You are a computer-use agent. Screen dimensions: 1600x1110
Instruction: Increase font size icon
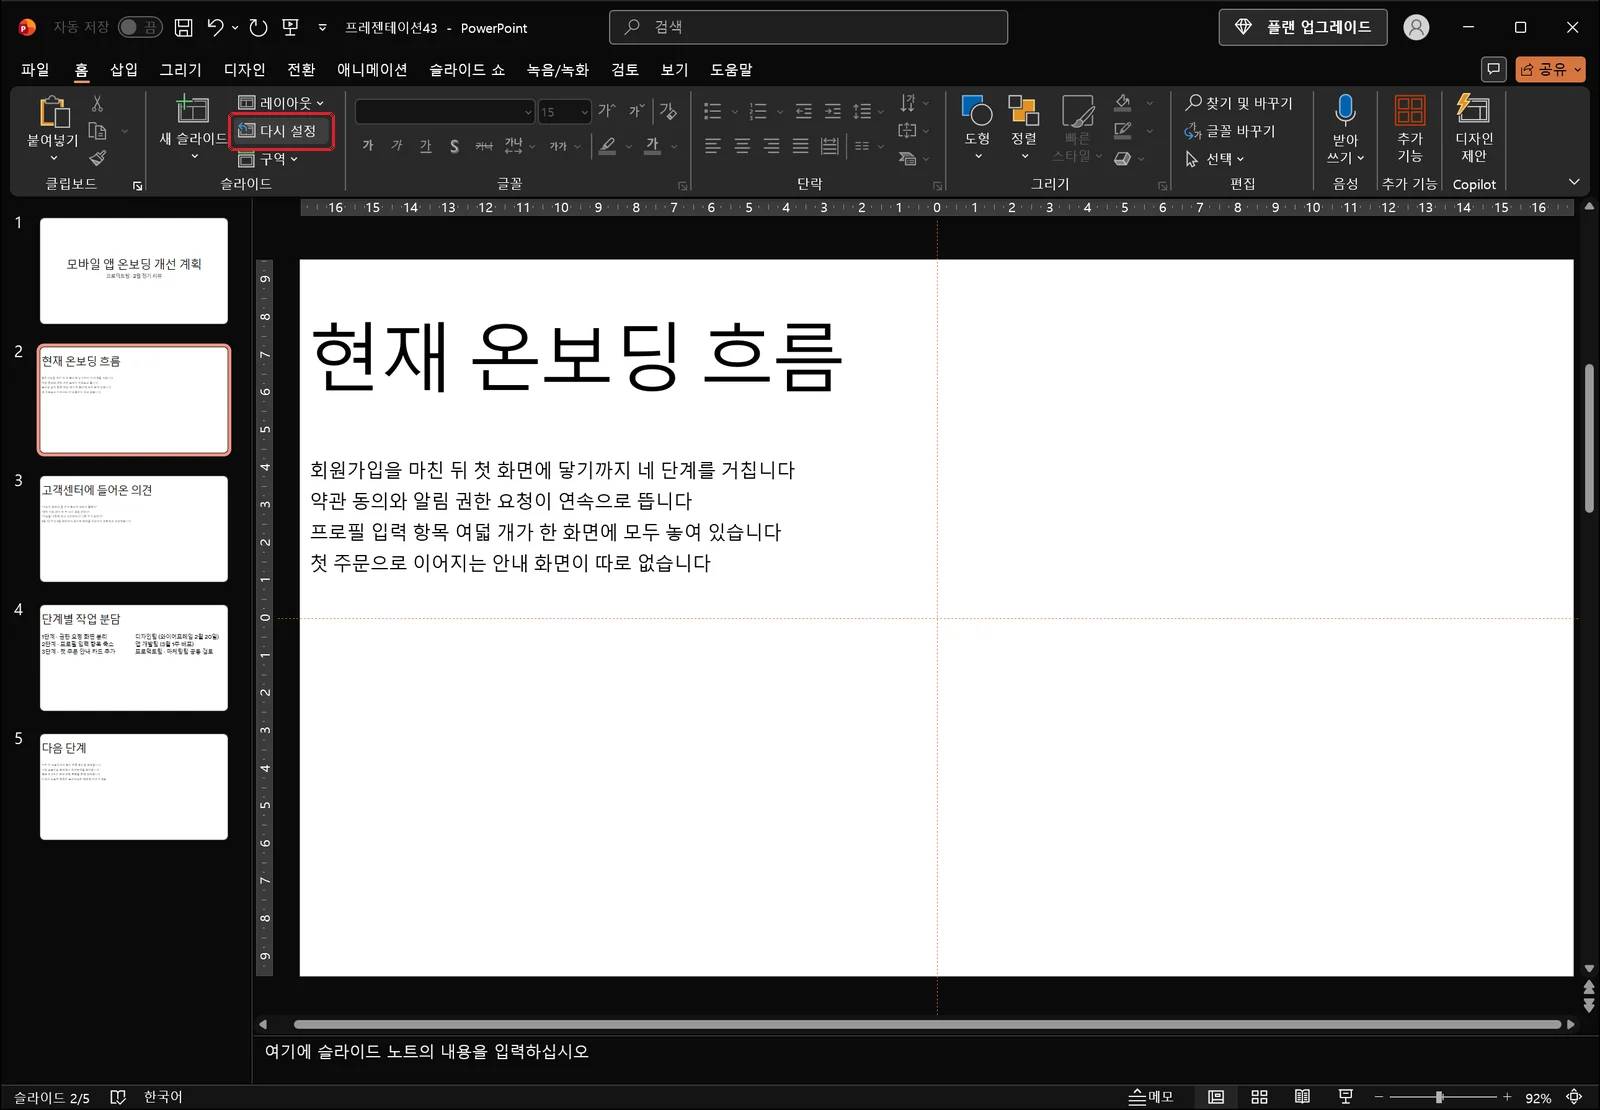607,111
